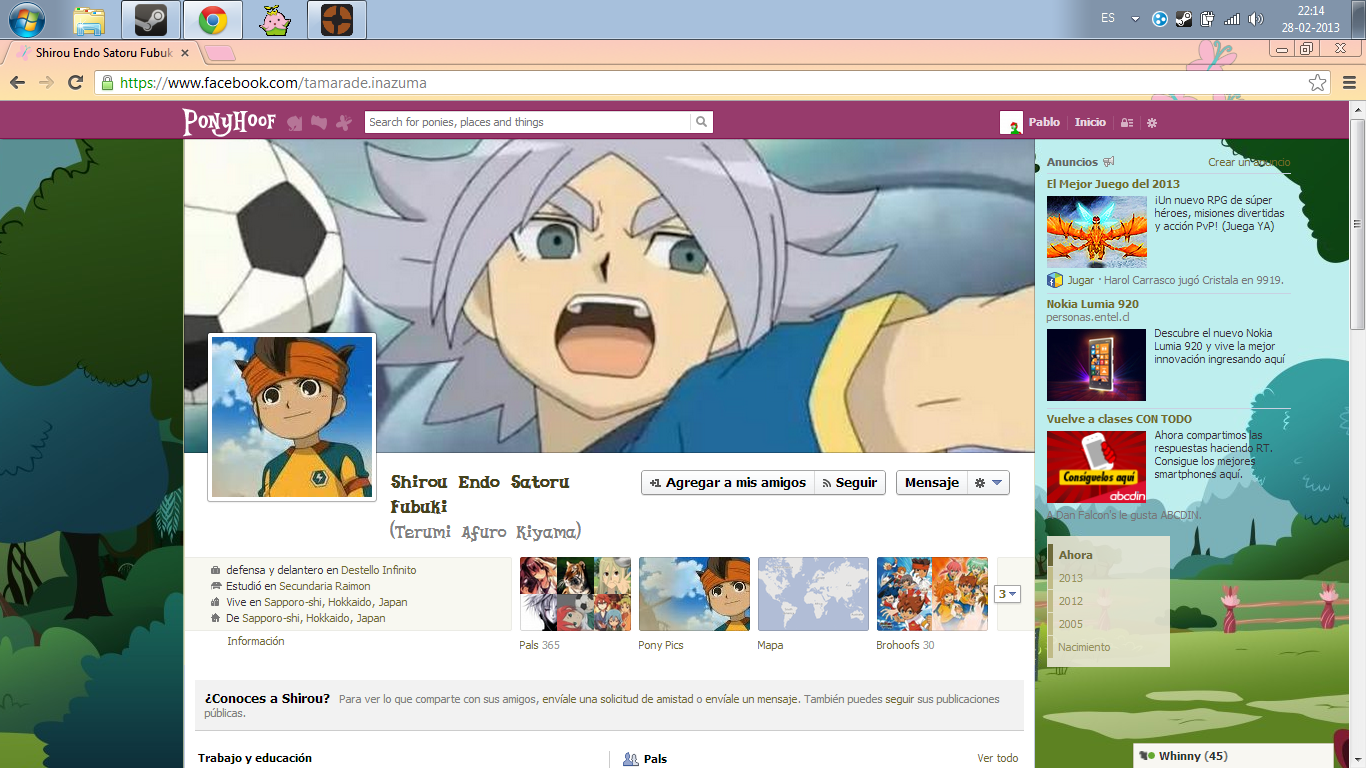This screenshot has height=768, width=1366.
Task: Open the Secundaria Raimon link
Action: point(325,586)
